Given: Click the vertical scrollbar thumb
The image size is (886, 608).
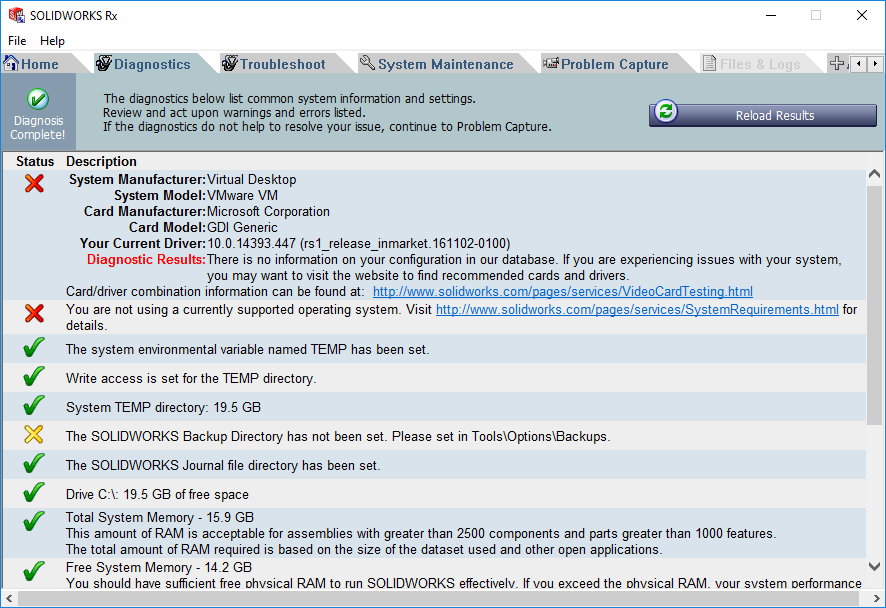Looking at the screenshot, I should point(874,305).
